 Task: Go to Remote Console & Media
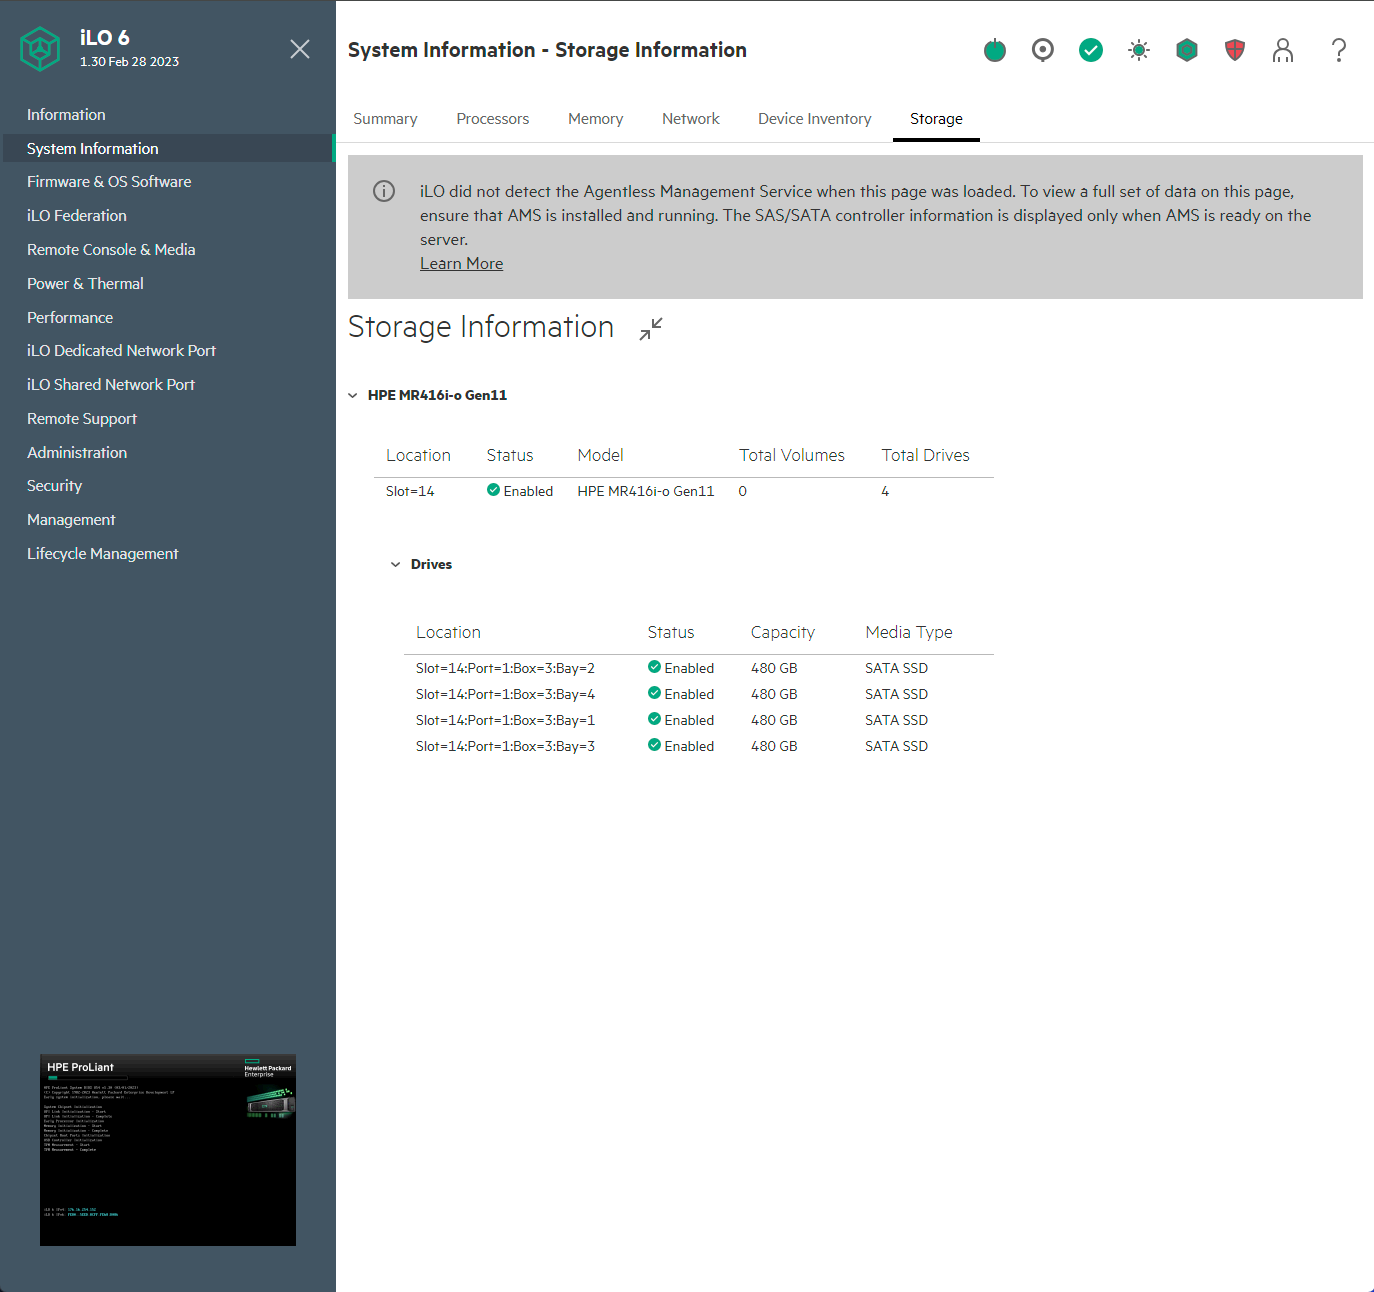coord(111,250)
